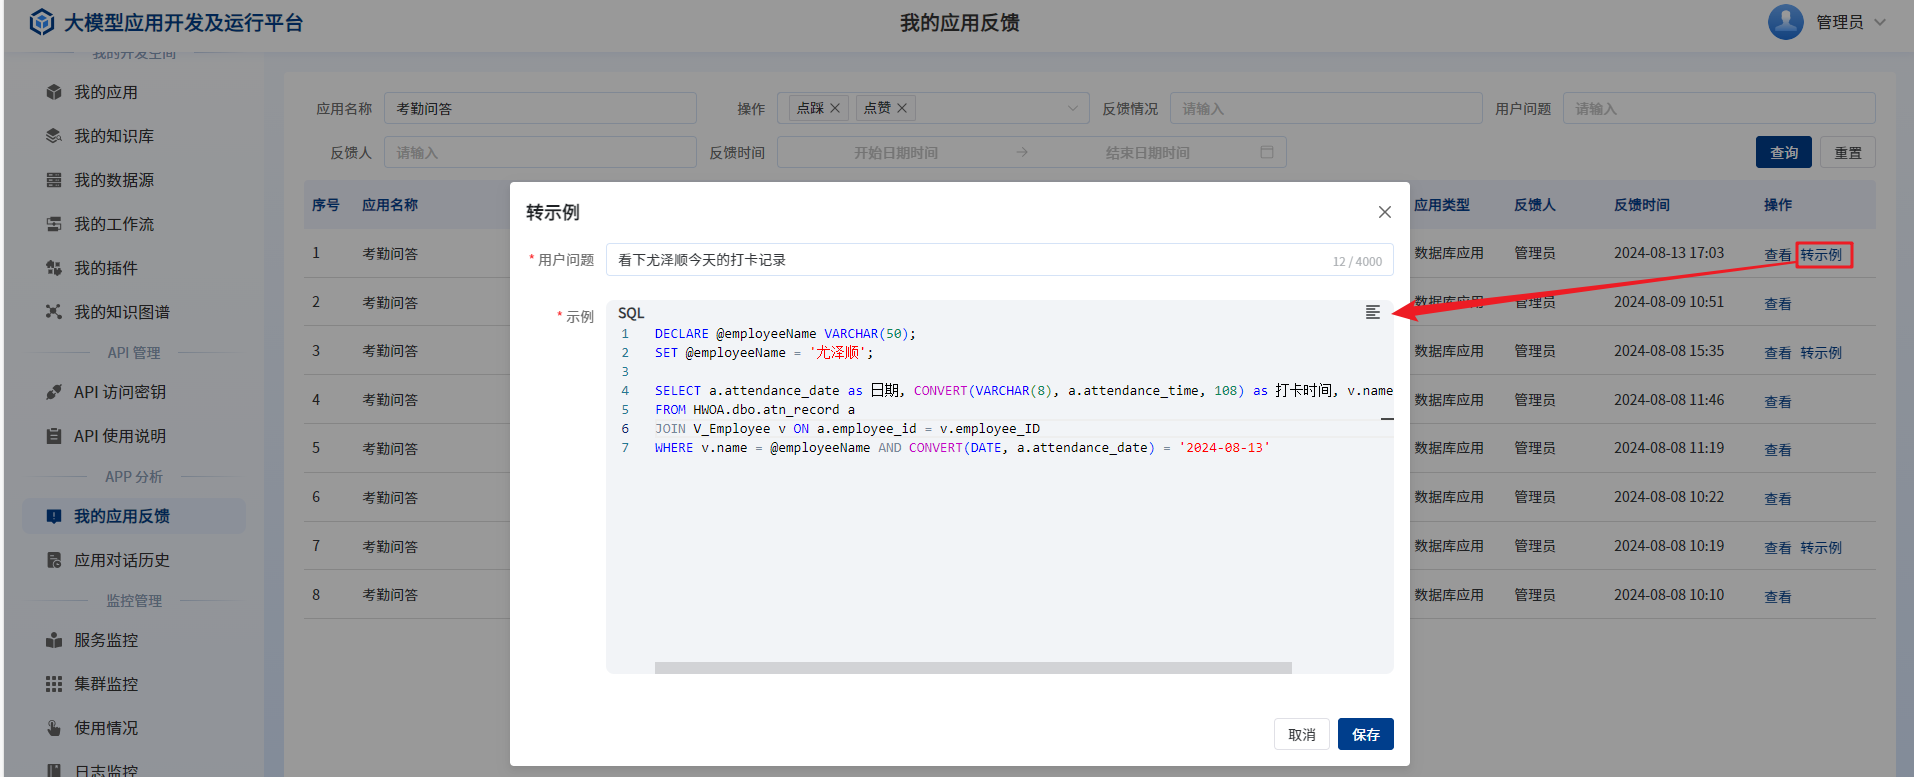Go to 我的应用 menu item

coord(105,92)
